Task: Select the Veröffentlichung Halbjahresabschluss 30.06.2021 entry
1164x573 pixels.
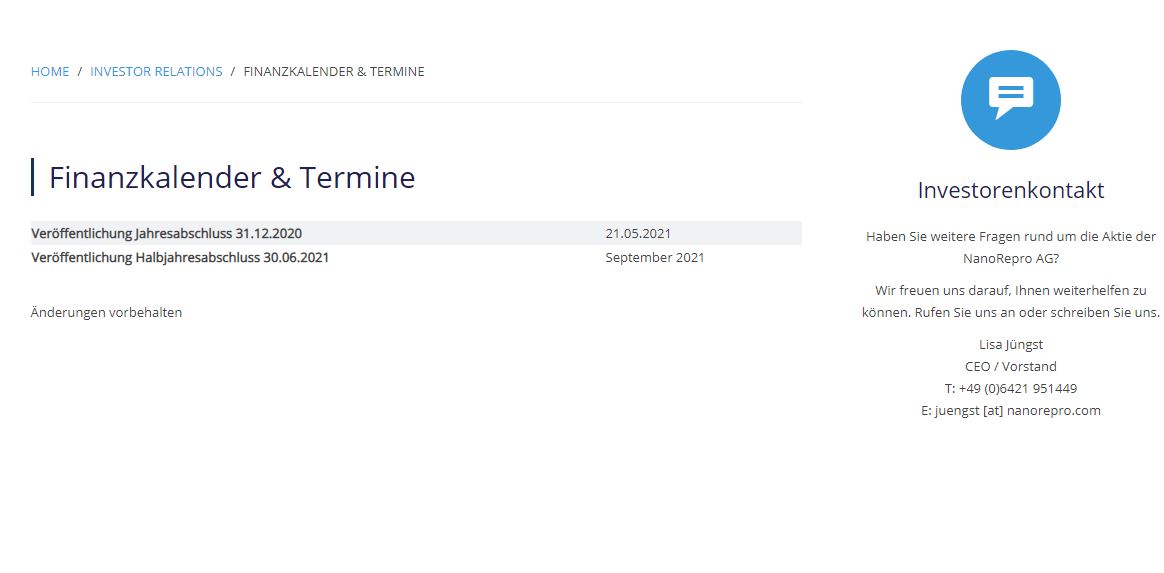Action: [180, 258]
